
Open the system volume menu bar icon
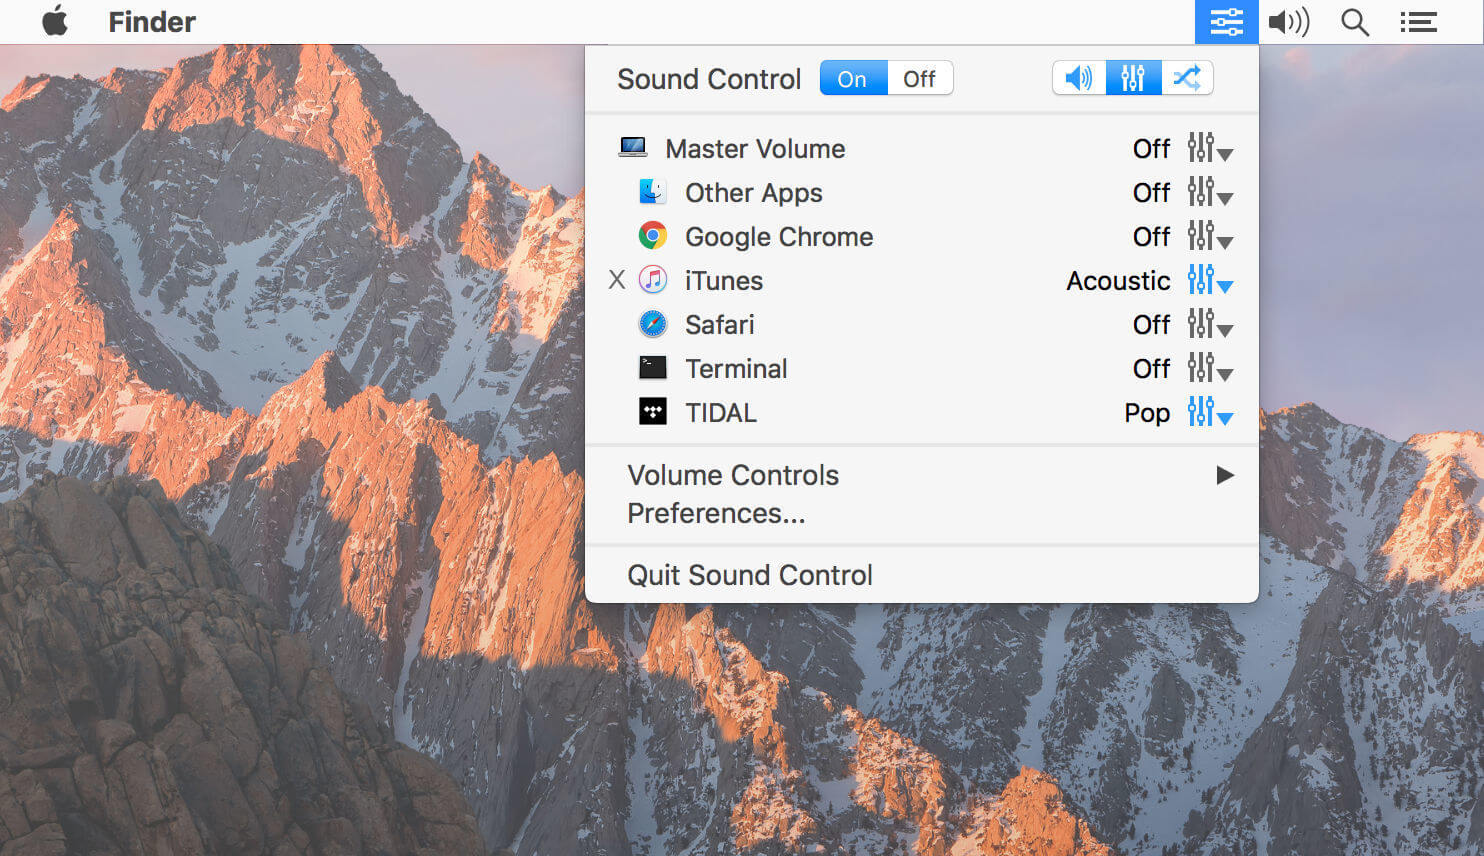1289,22
